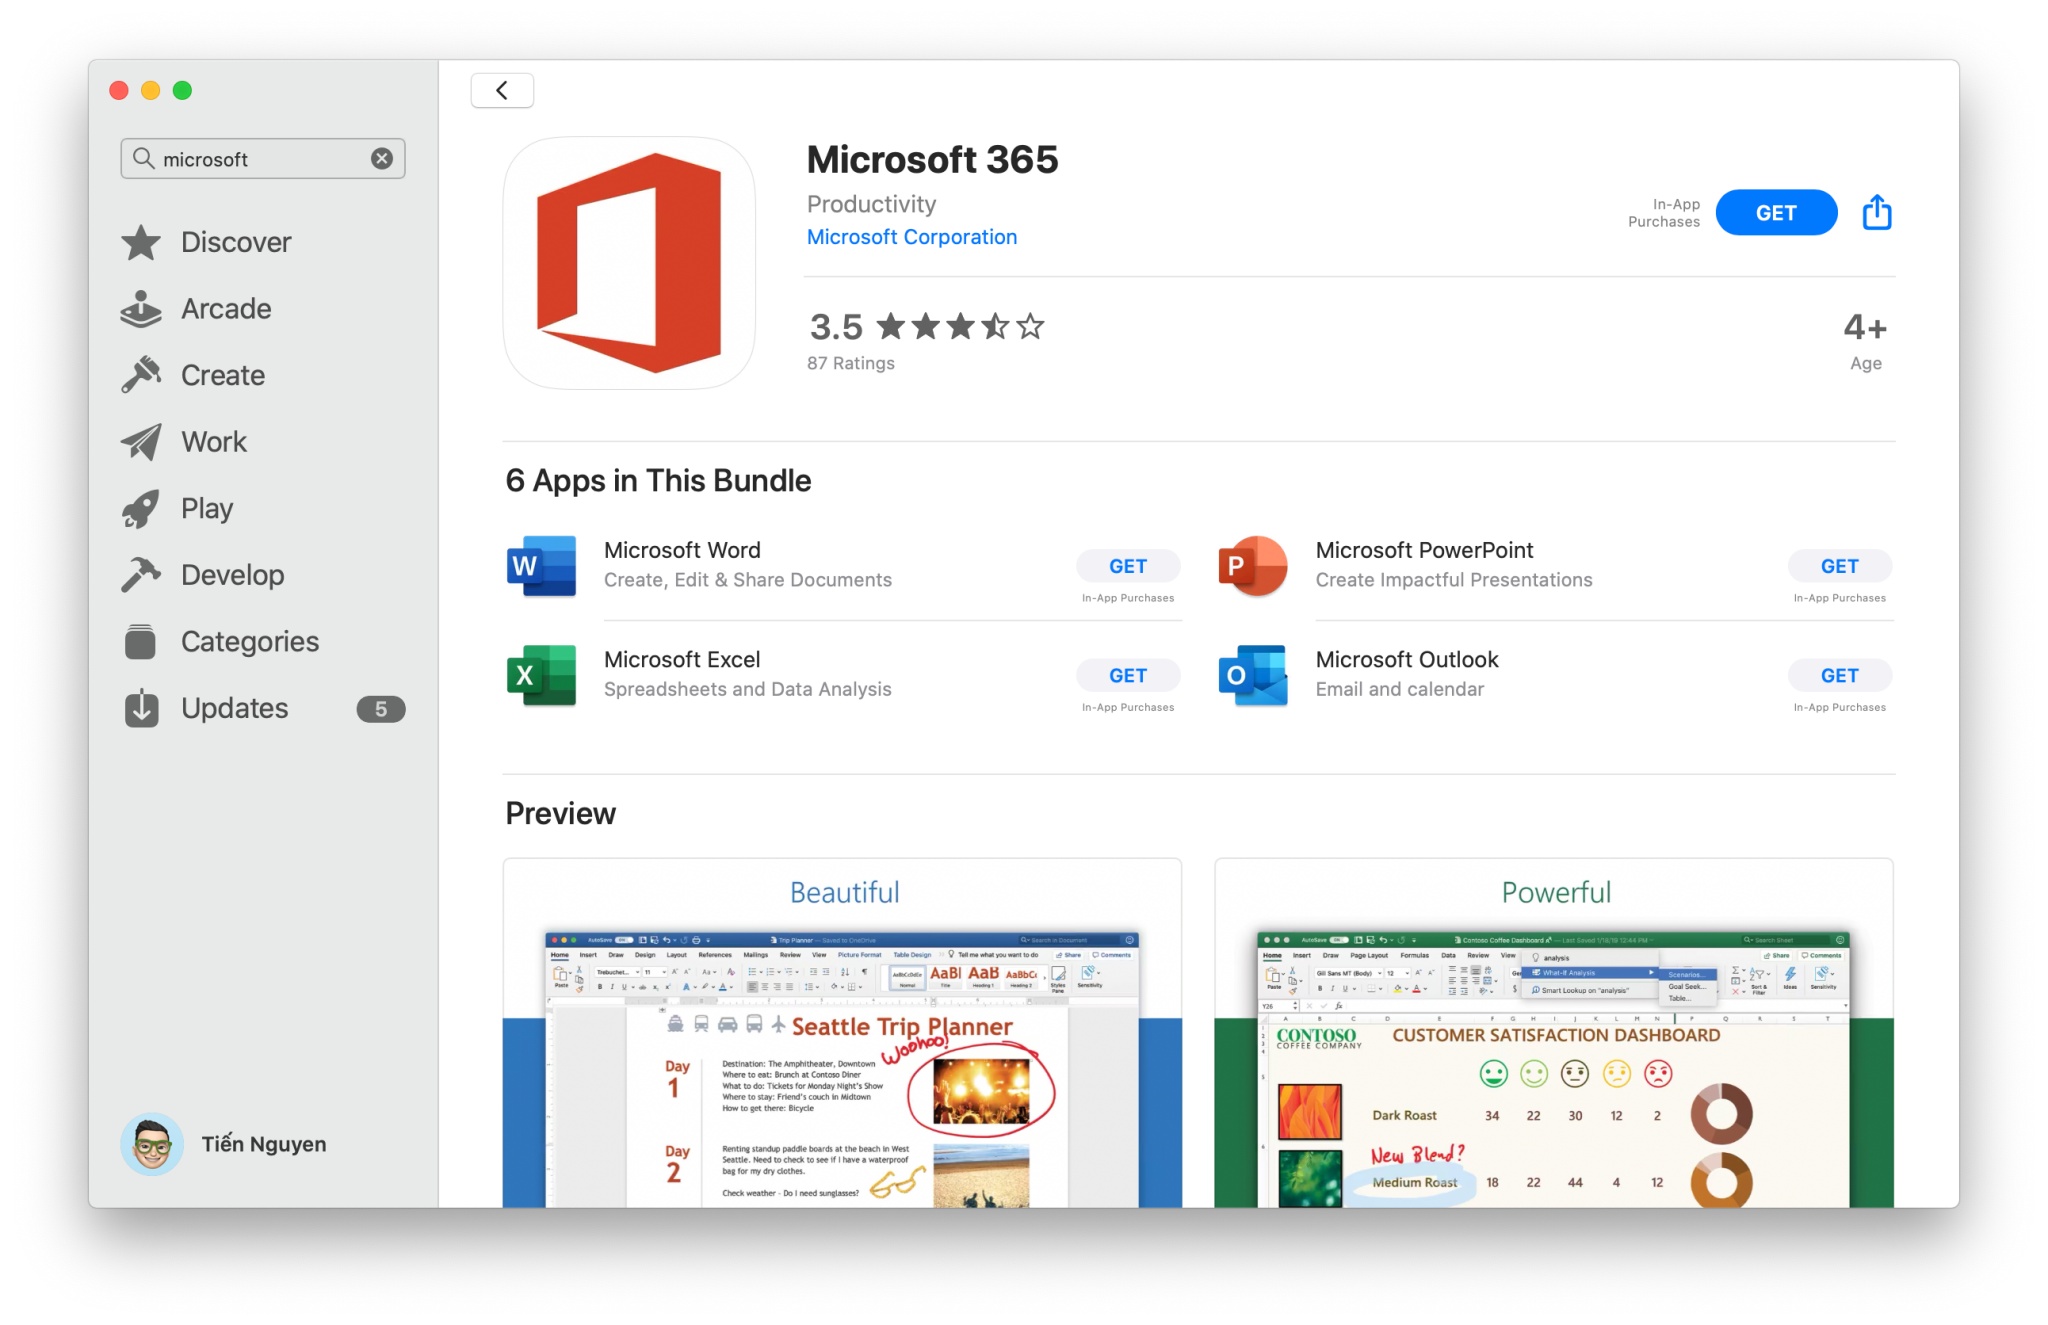Click the Microsoft Excel title text
The width and height of the screenshot is (2048, 1325).
[x=682, y=660]
